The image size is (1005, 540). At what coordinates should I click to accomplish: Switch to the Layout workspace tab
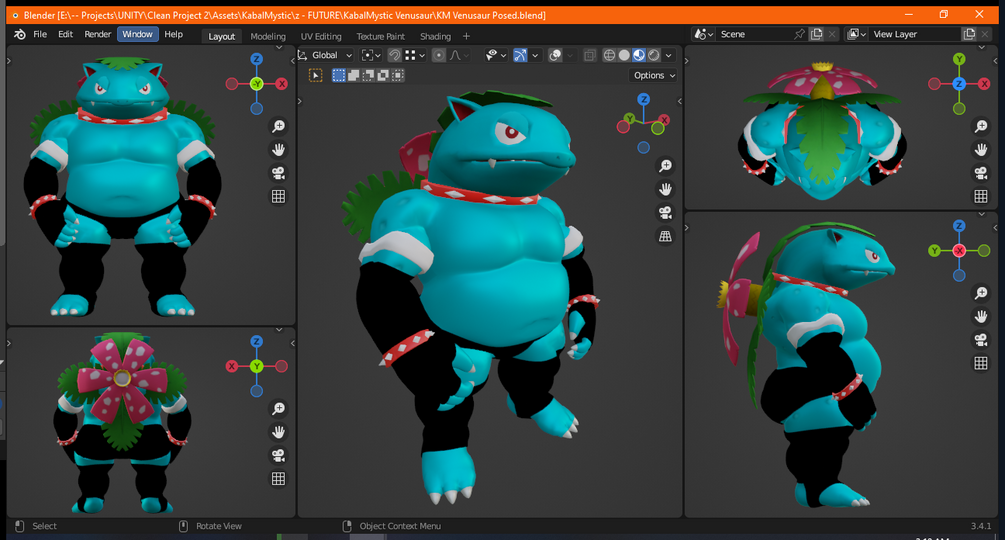221,37
